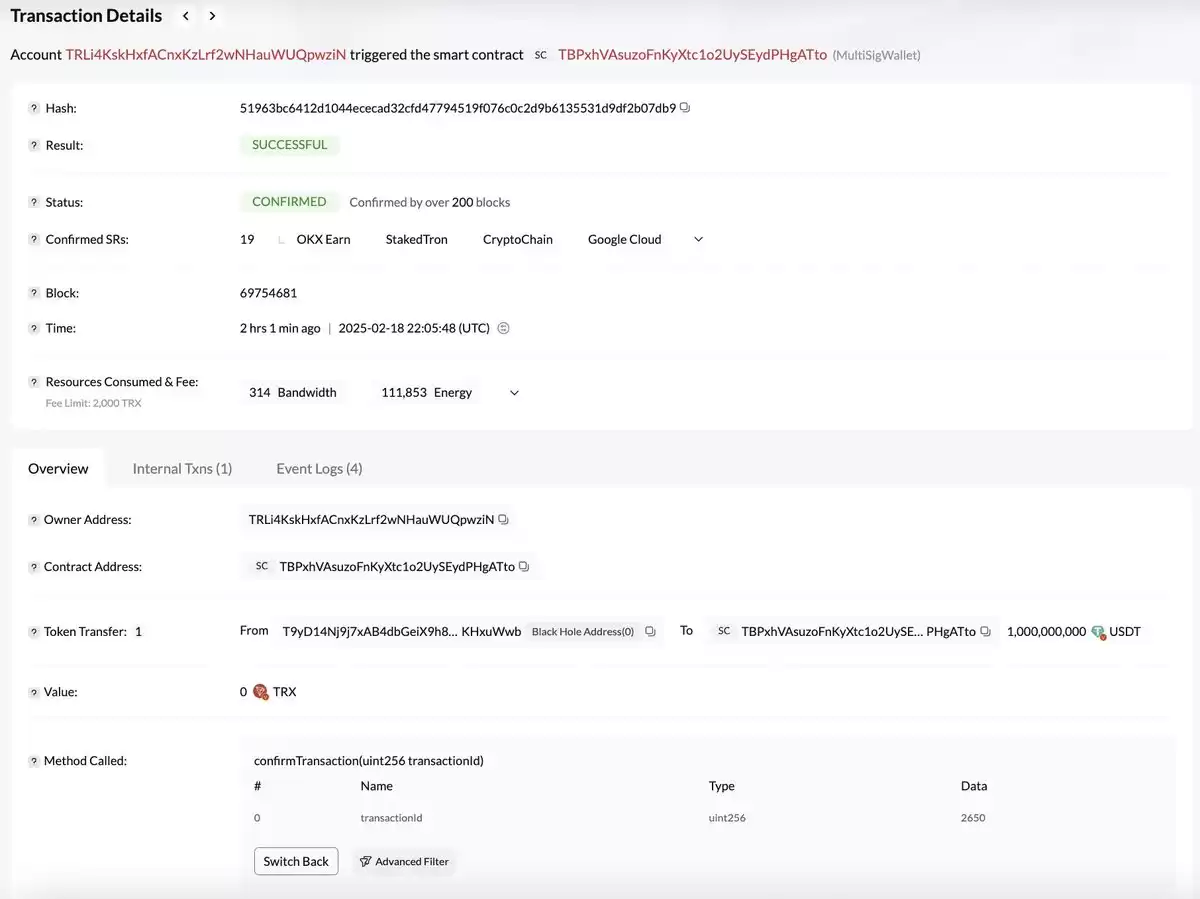Open MultiSigWallet contract link in header

click(x=693, y=55)
